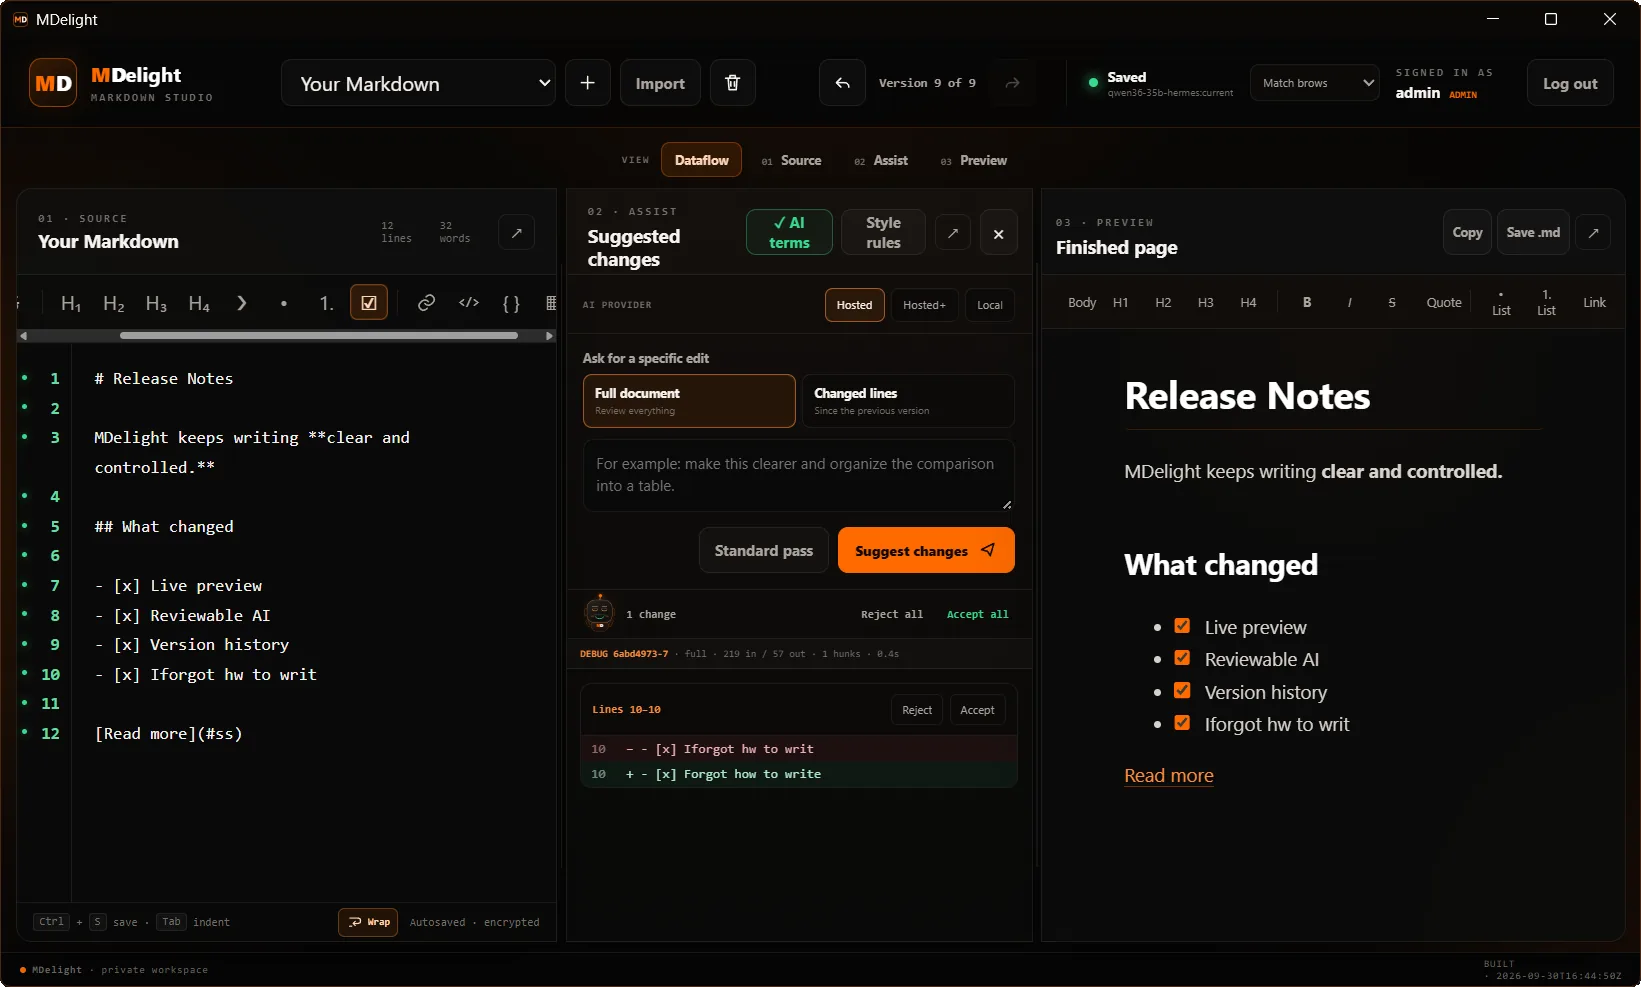Click Accept all changes
Image resolution: width=1641 pixels, height=987 pixels.
coord(977,614)
